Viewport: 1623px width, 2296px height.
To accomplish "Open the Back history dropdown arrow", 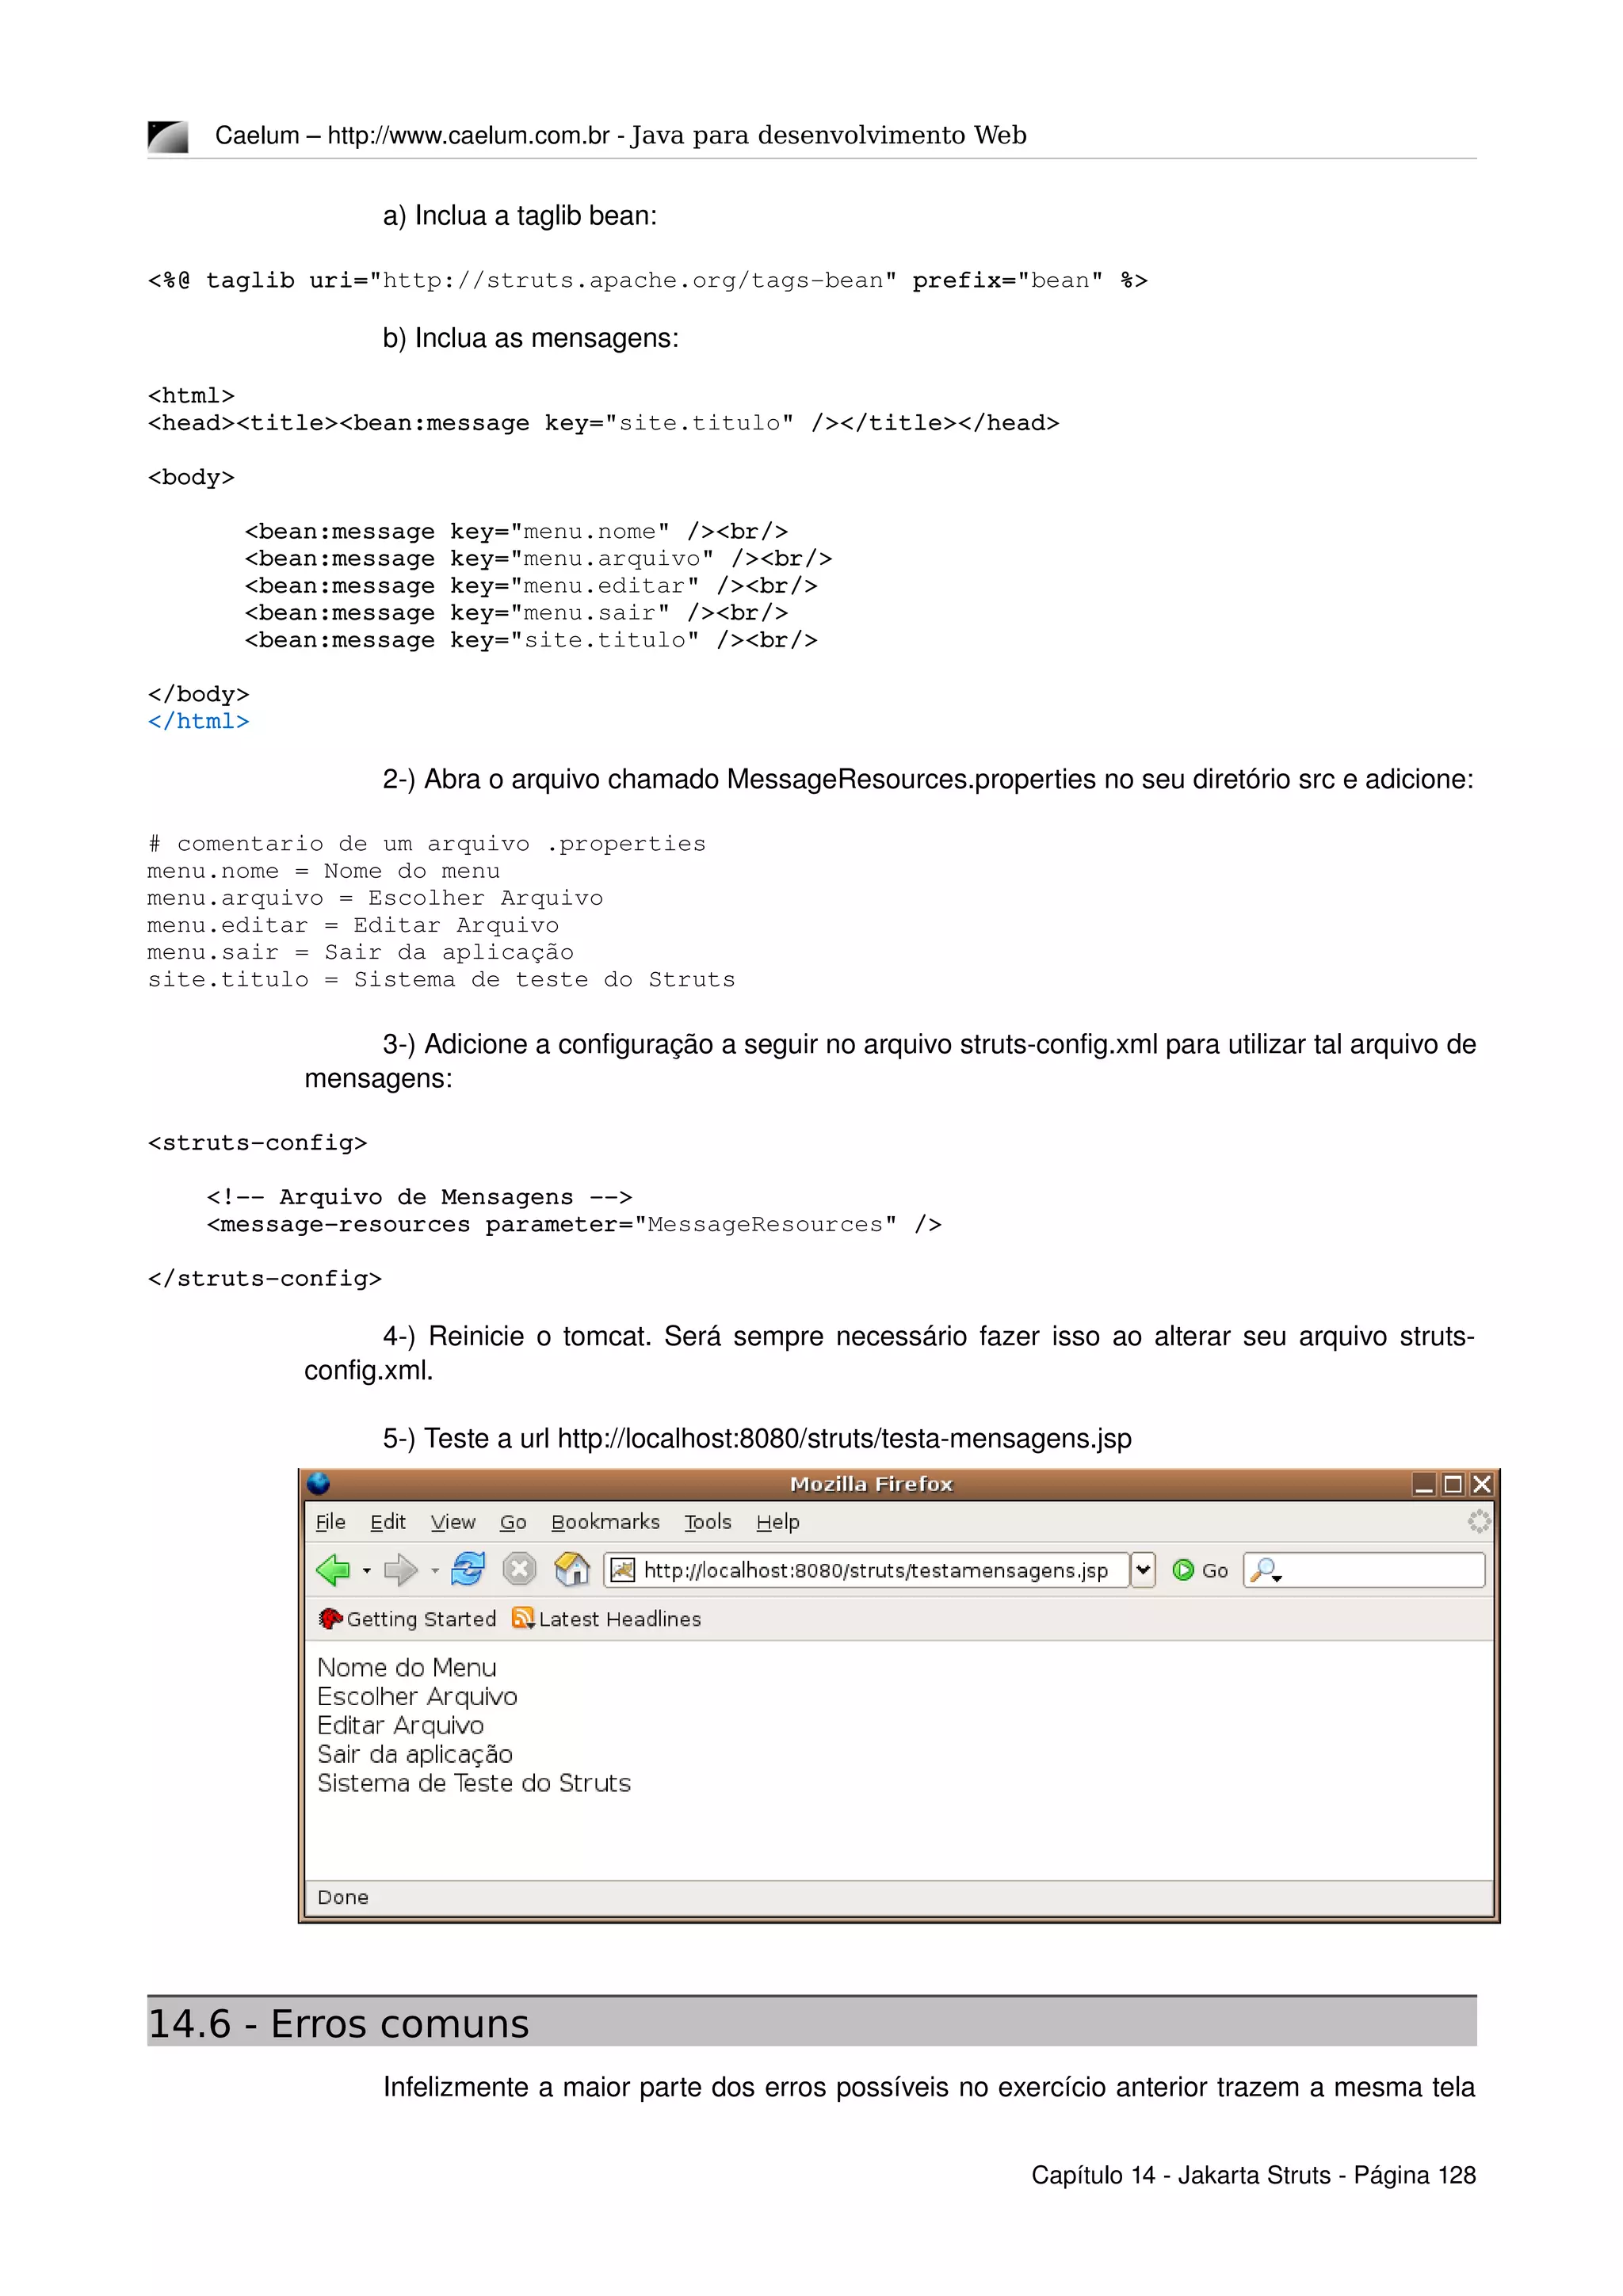I will click(367, 1571).
